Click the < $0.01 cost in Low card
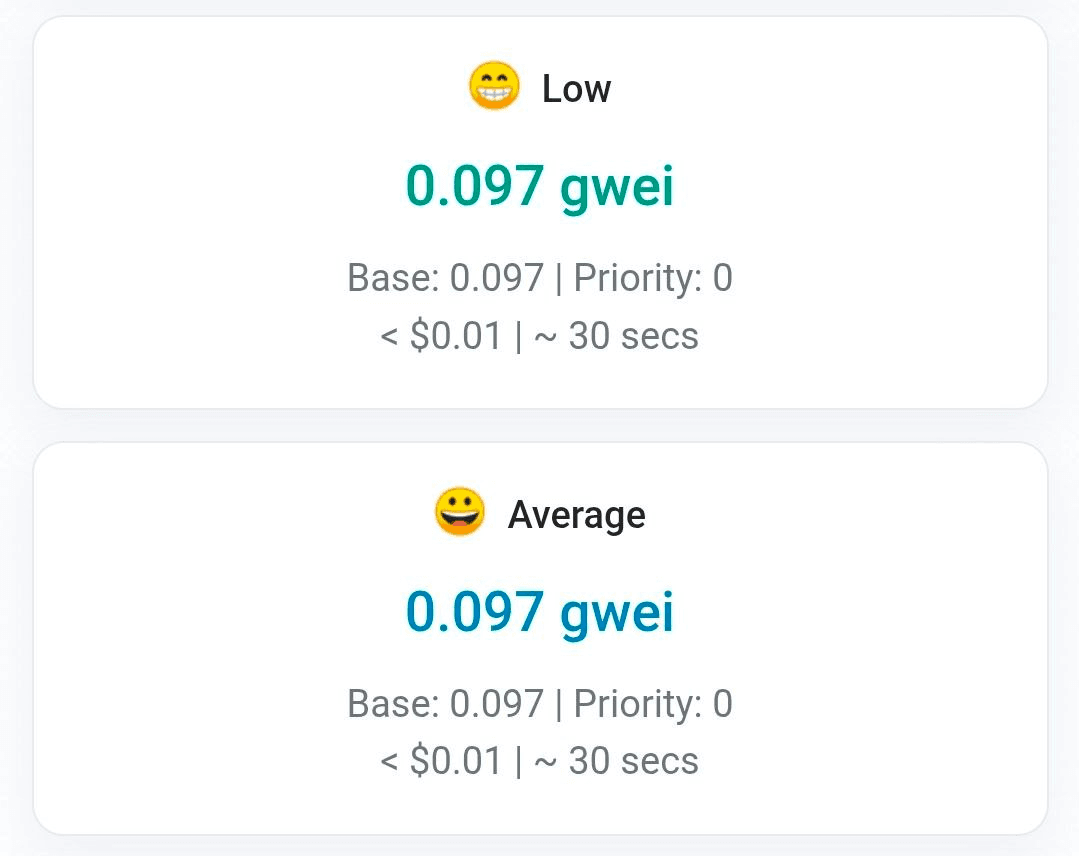1079x856 pixels. coord(441,336)
